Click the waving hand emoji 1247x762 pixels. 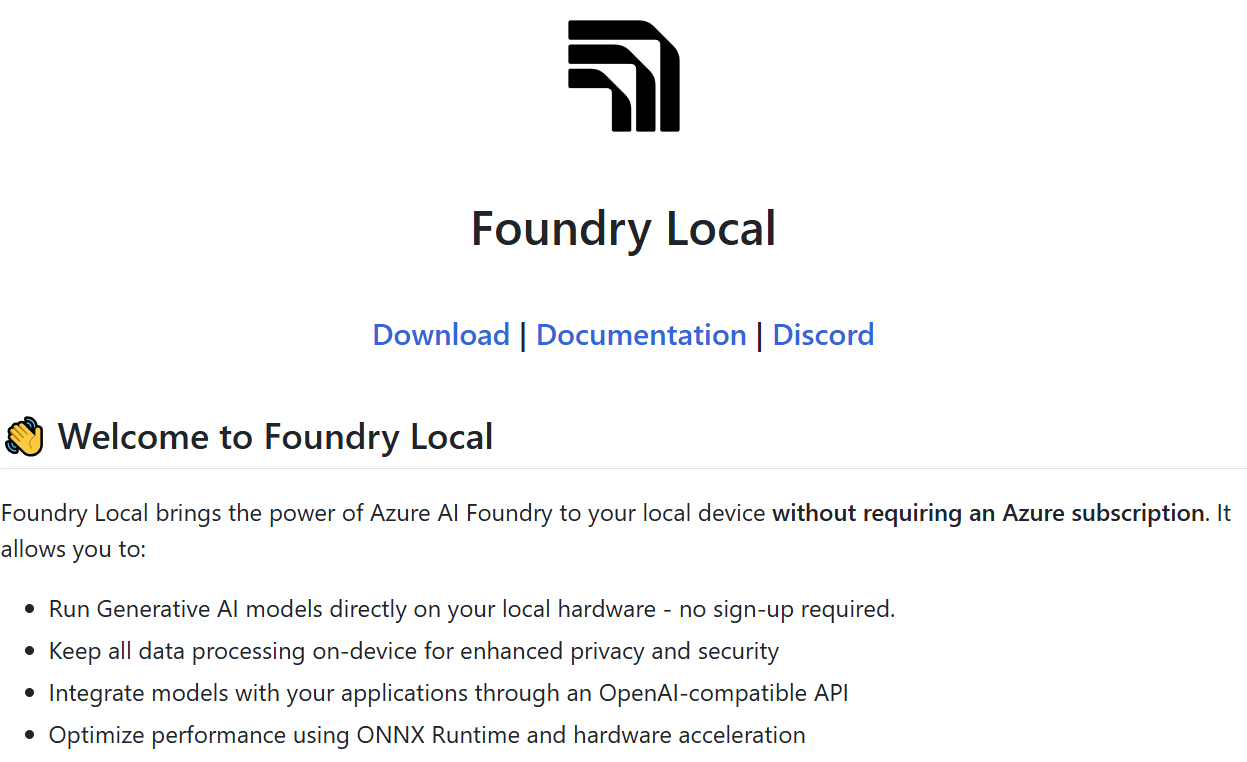pyautogui.click(x=25, y=437)
